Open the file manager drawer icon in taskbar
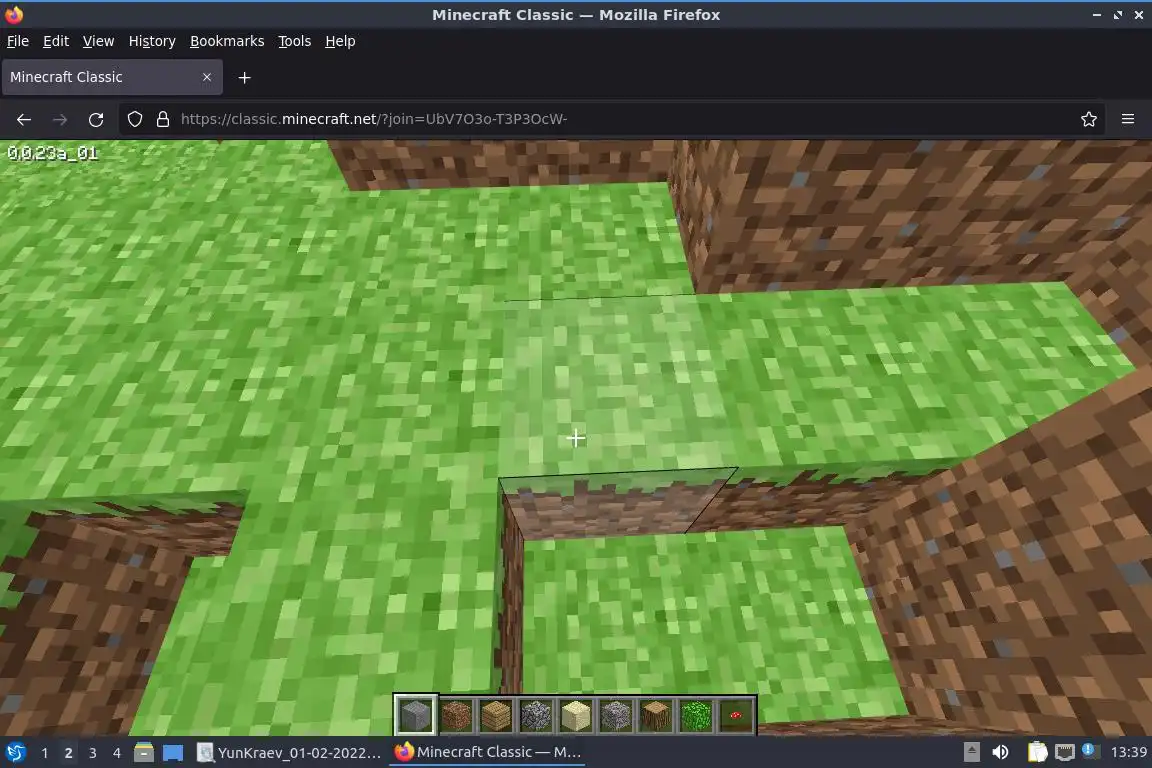 [x=144, y=753]
